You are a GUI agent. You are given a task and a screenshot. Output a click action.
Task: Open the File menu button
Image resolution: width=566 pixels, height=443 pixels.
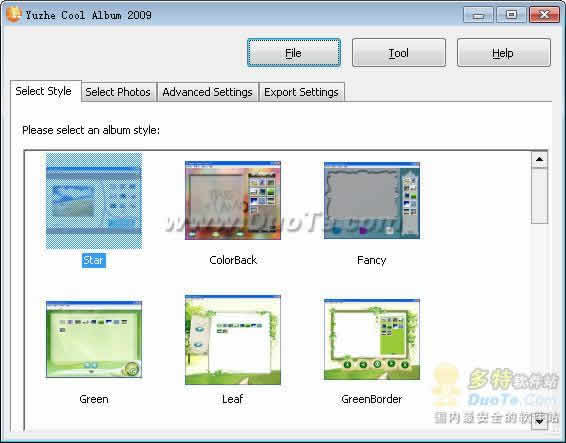(x=294, y=53)
